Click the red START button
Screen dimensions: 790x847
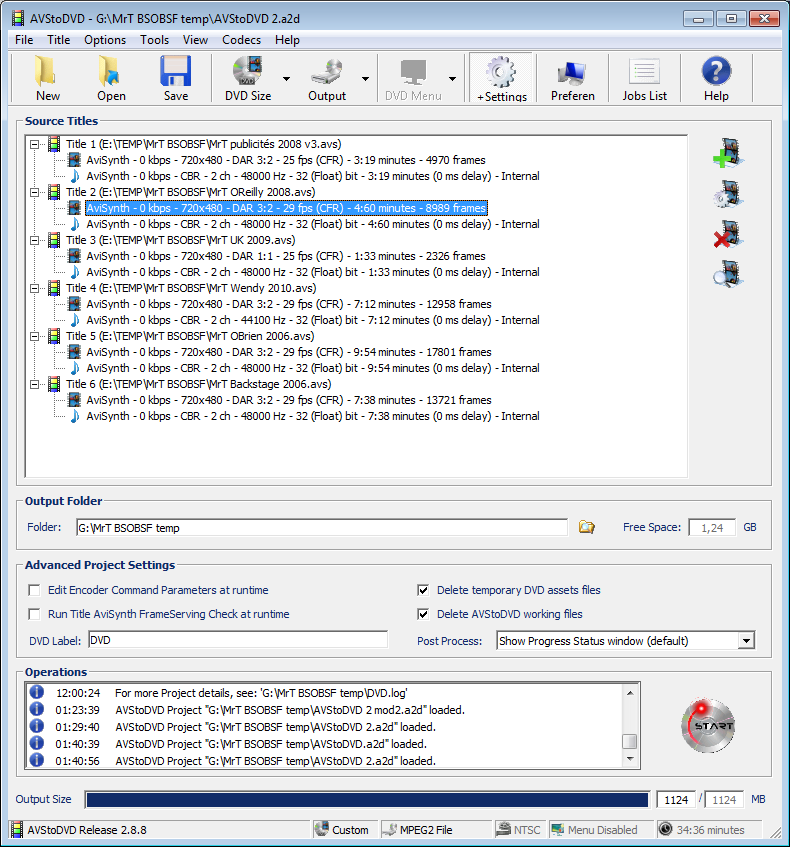tap(707, 725)
